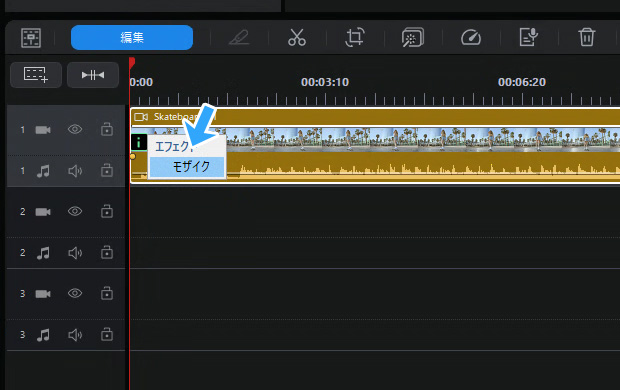This screenshot has height=390, width=620.
Task: Open the voice-over recording tool
Action: [529, 38]
